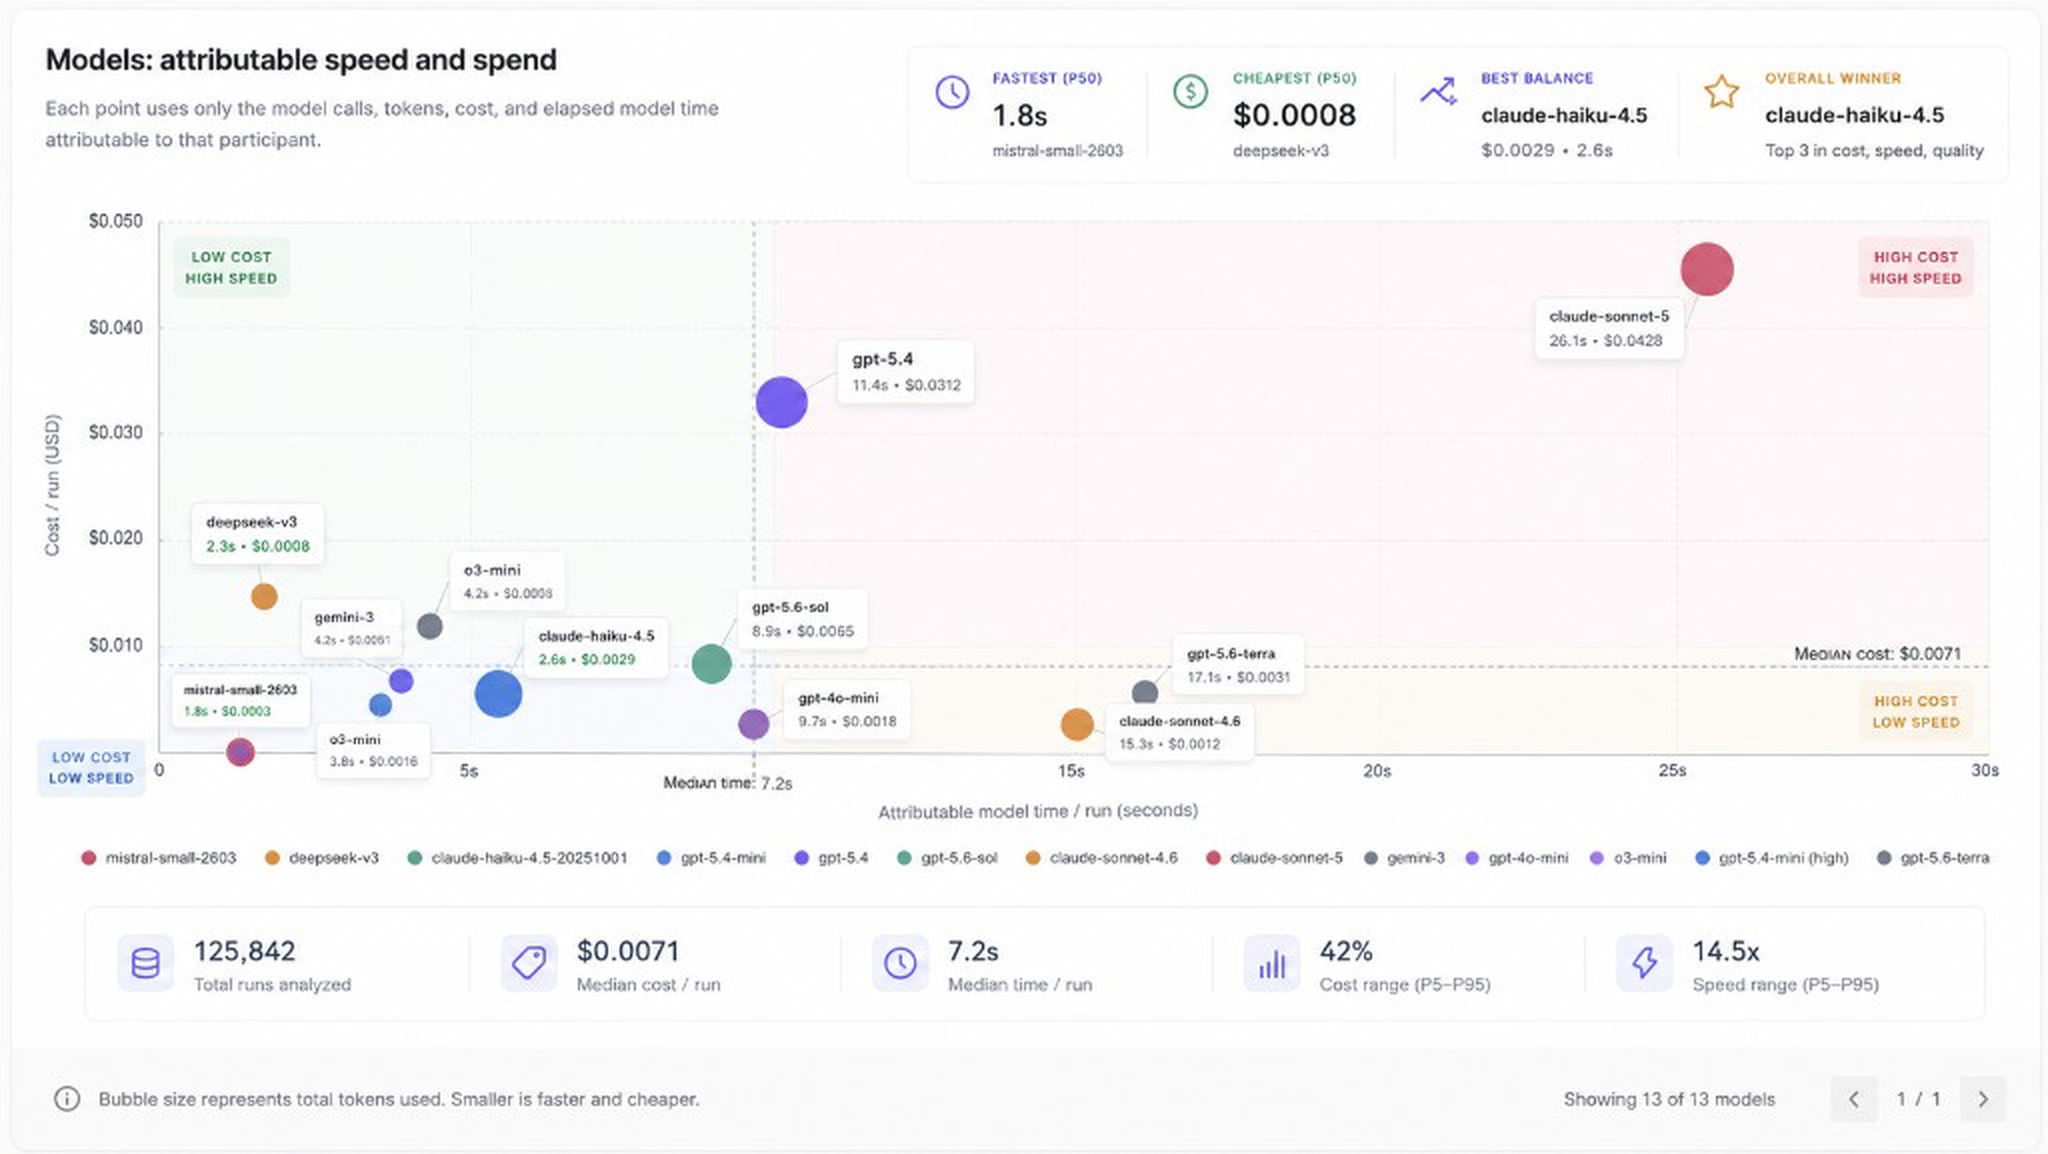Toggle gpt-5.4-mini legend entry
Viewport: 2048px width, 1154px height.
point(711,858)
